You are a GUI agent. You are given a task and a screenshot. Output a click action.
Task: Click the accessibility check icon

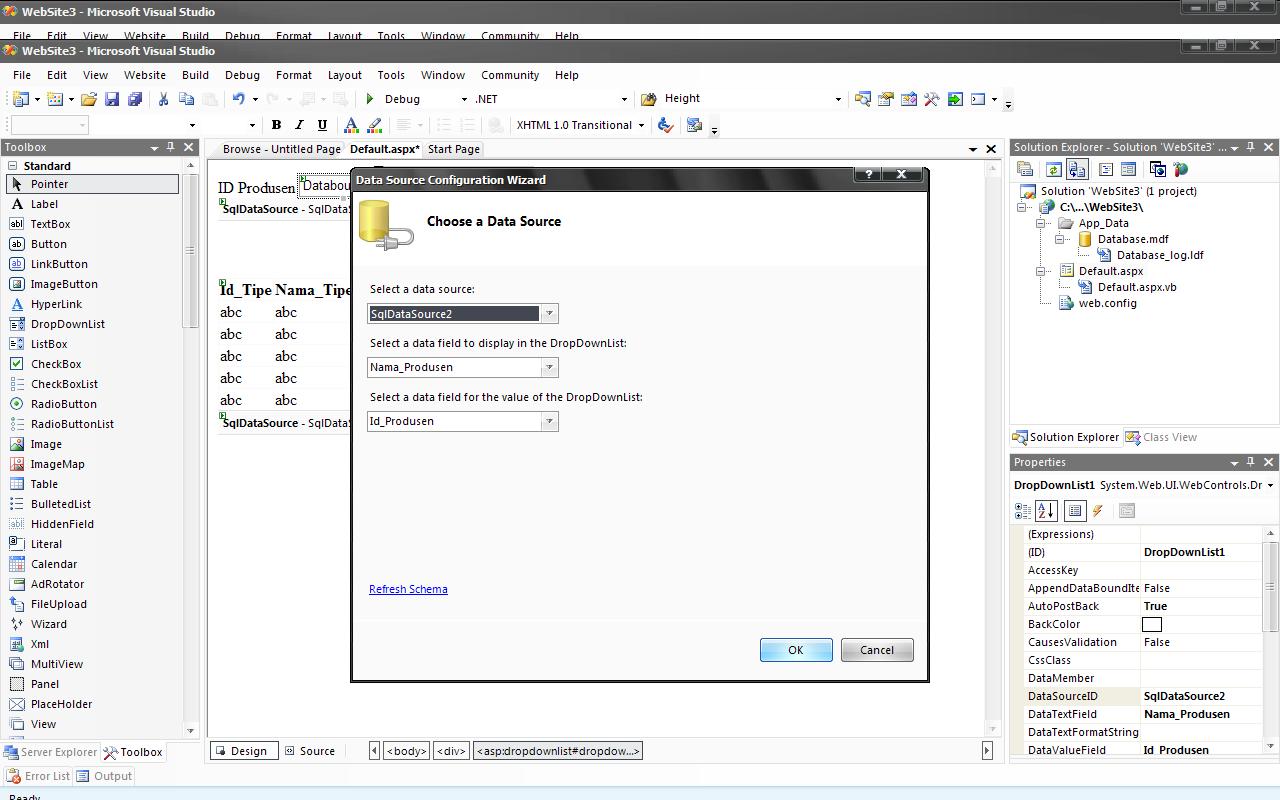point(665,125)
